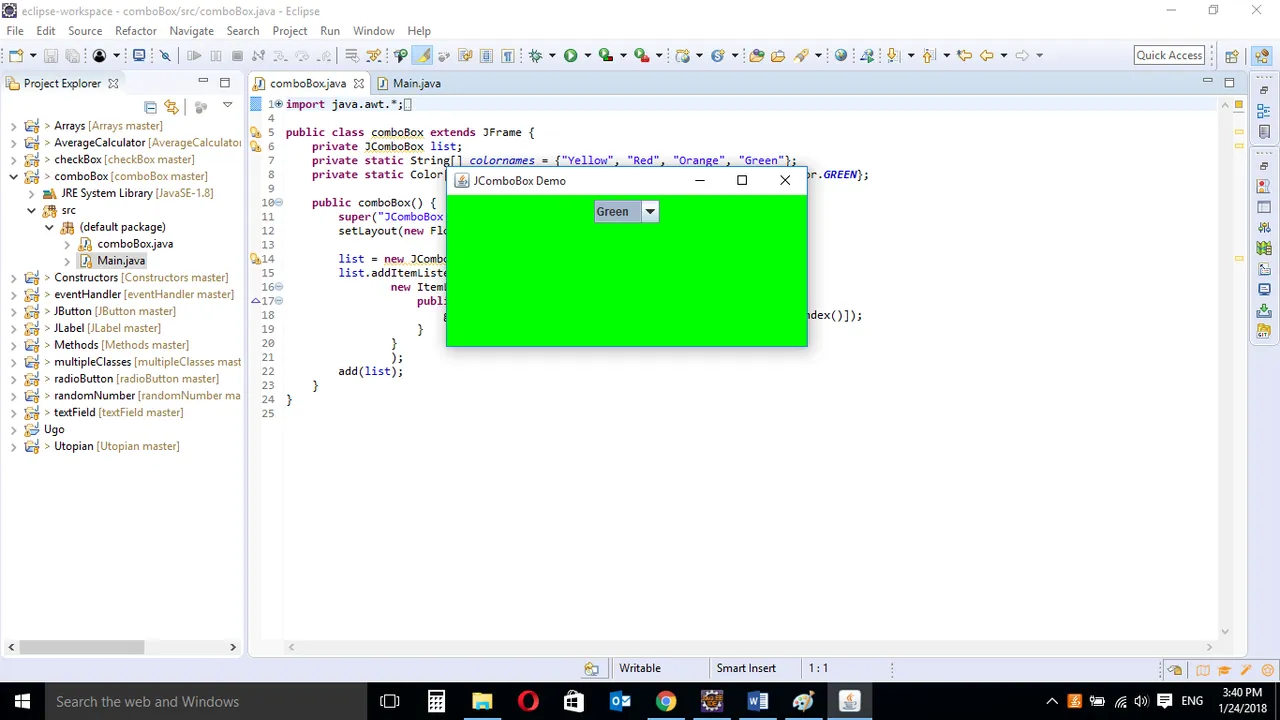Screen dimensions: 1280x720
Task: Switch to the Main.java editor tab
Action: point(409,84)
